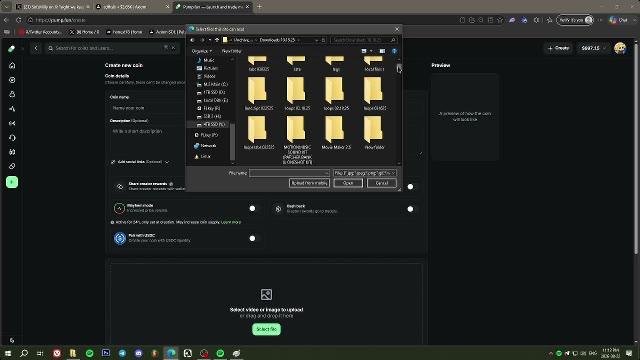Image resolution: width=640 pixels, height=360 pixels.
Task: Open the address path history dropdown
Action: click(x=316, y=40)
